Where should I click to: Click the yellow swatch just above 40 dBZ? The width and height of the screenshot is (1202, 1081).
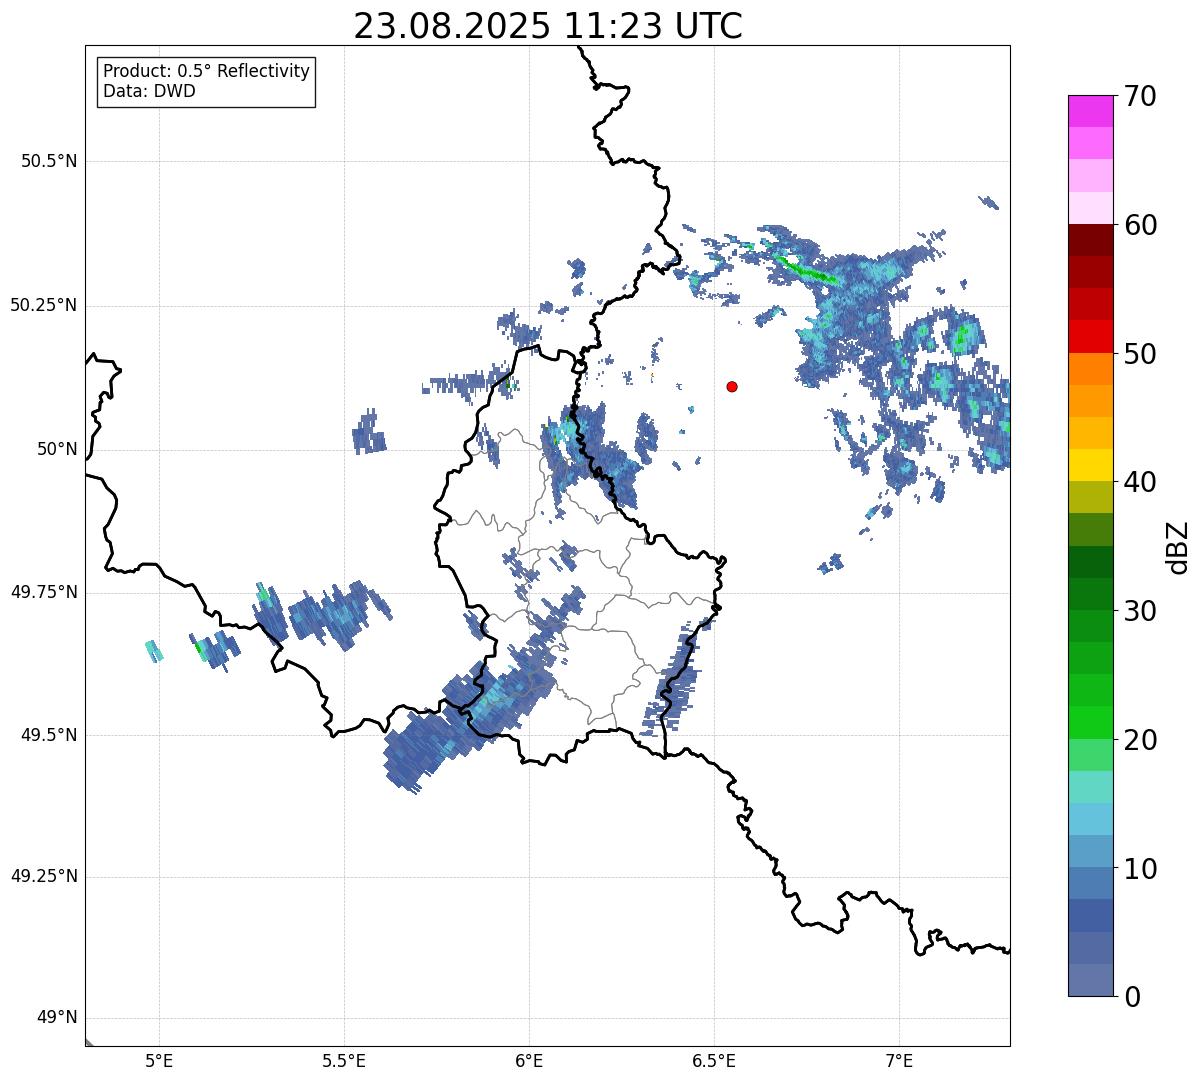[x=1091, y=465]
